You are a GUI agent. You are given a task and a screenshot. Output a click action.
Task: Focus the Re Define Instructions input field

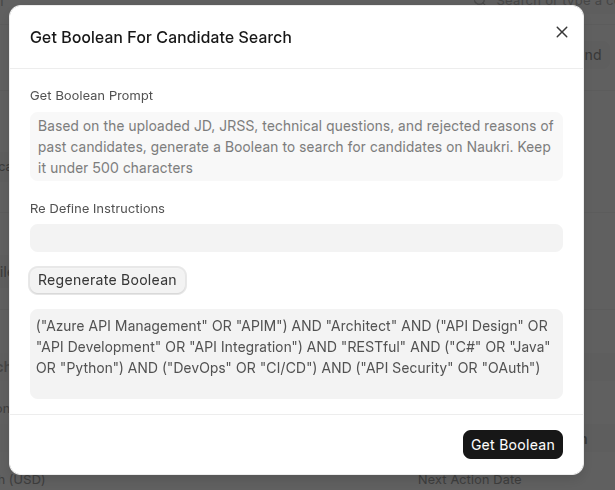[x=296, y=238]
